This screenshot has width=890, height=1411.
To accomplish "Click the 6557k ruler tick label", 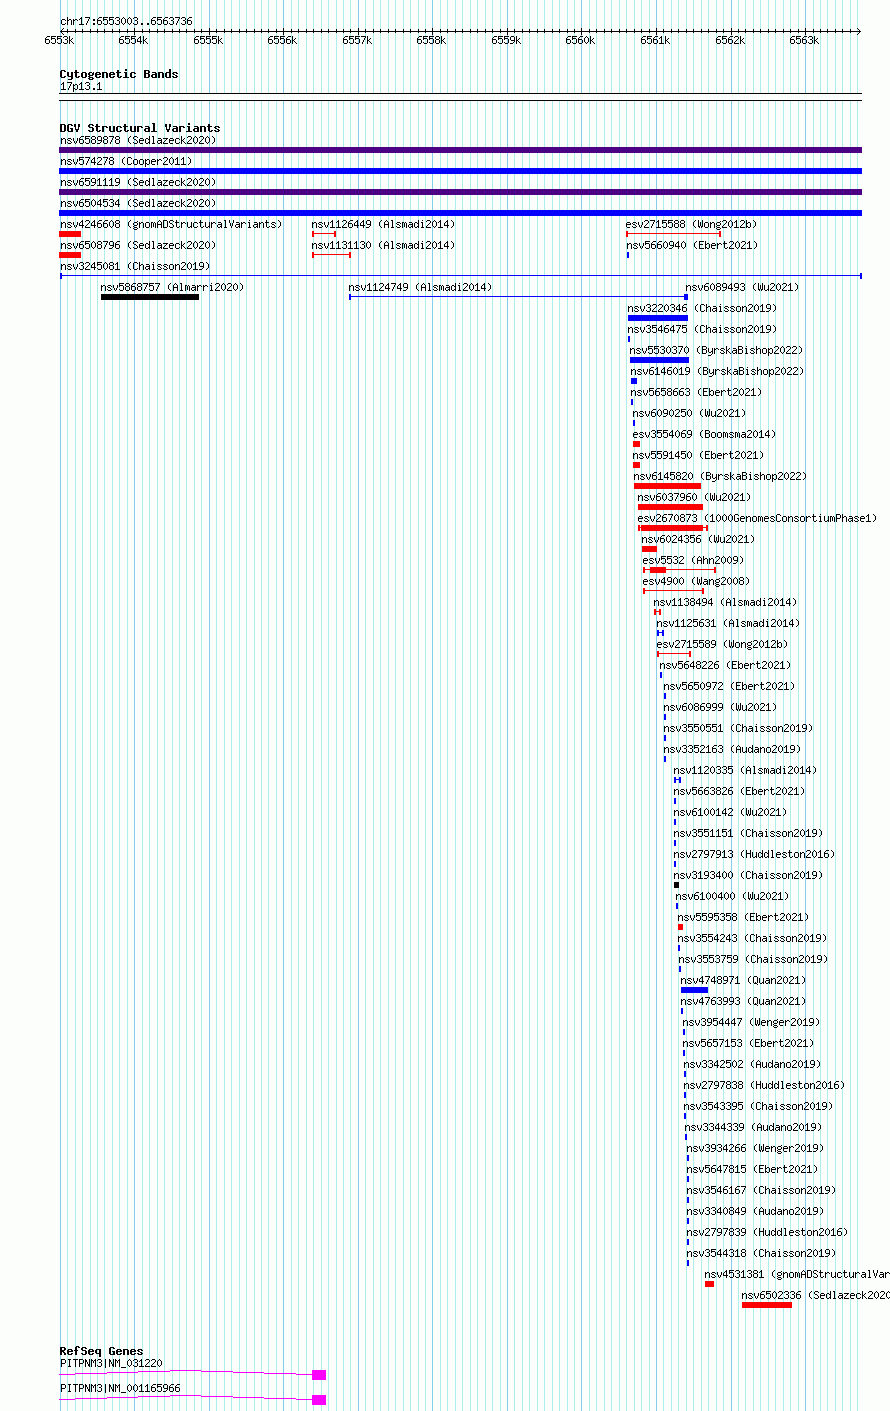I will coord(357,40).
